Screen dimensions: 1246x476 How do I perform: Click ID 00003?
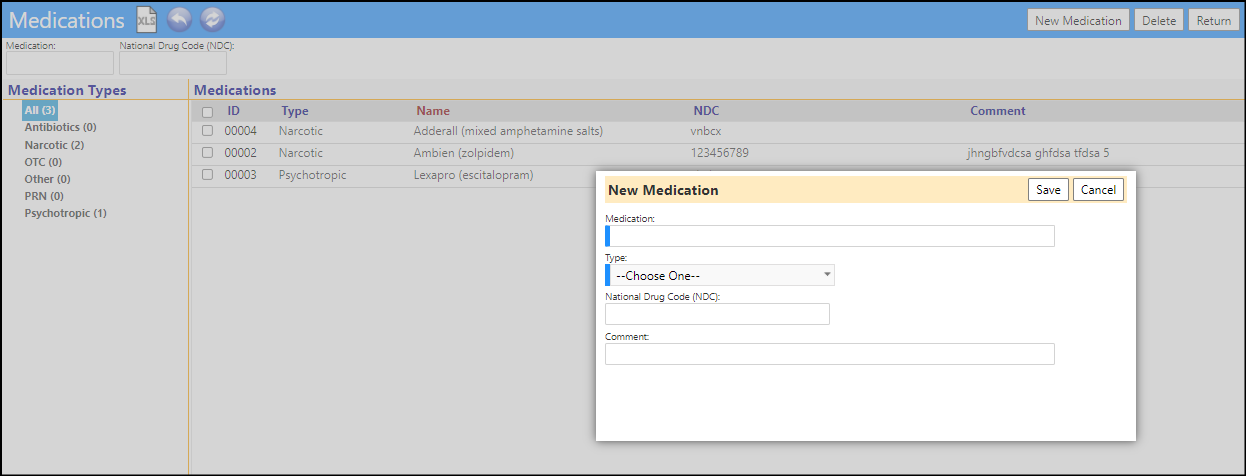click(x=241, y=175)
